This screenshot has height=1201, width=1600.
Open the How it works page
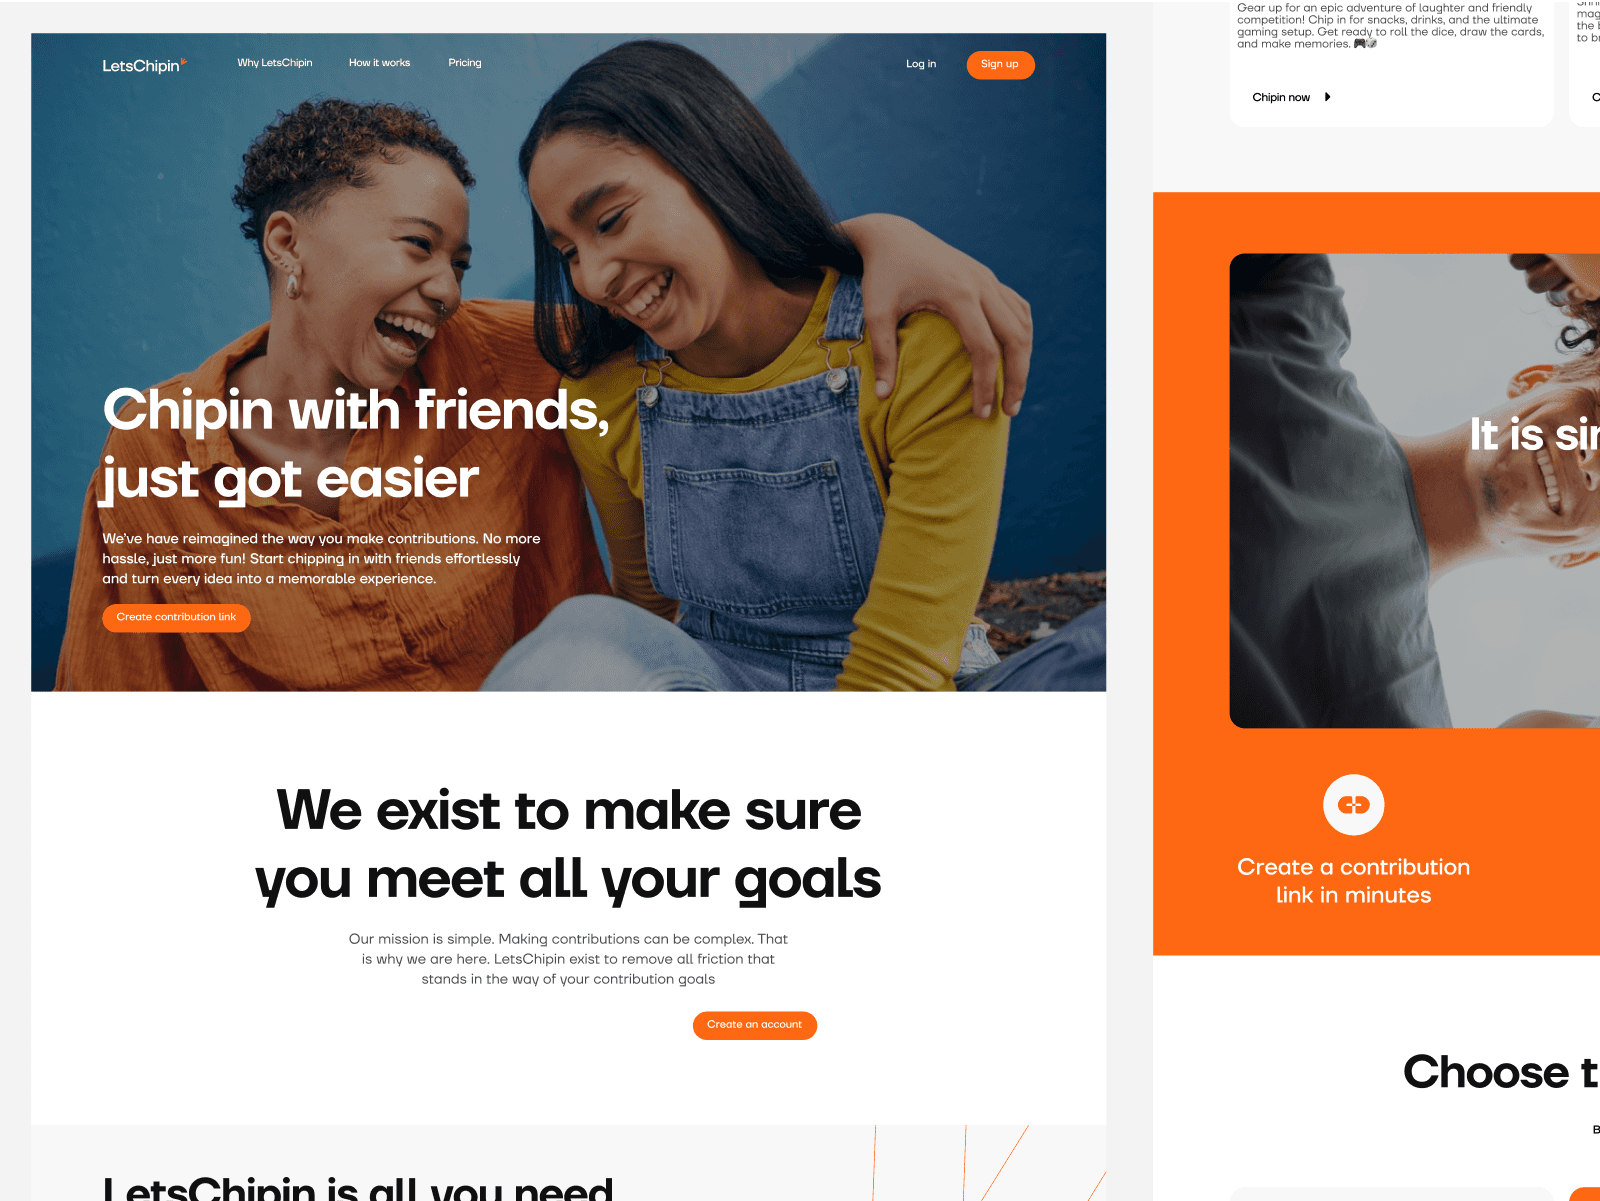coord(379,63)
